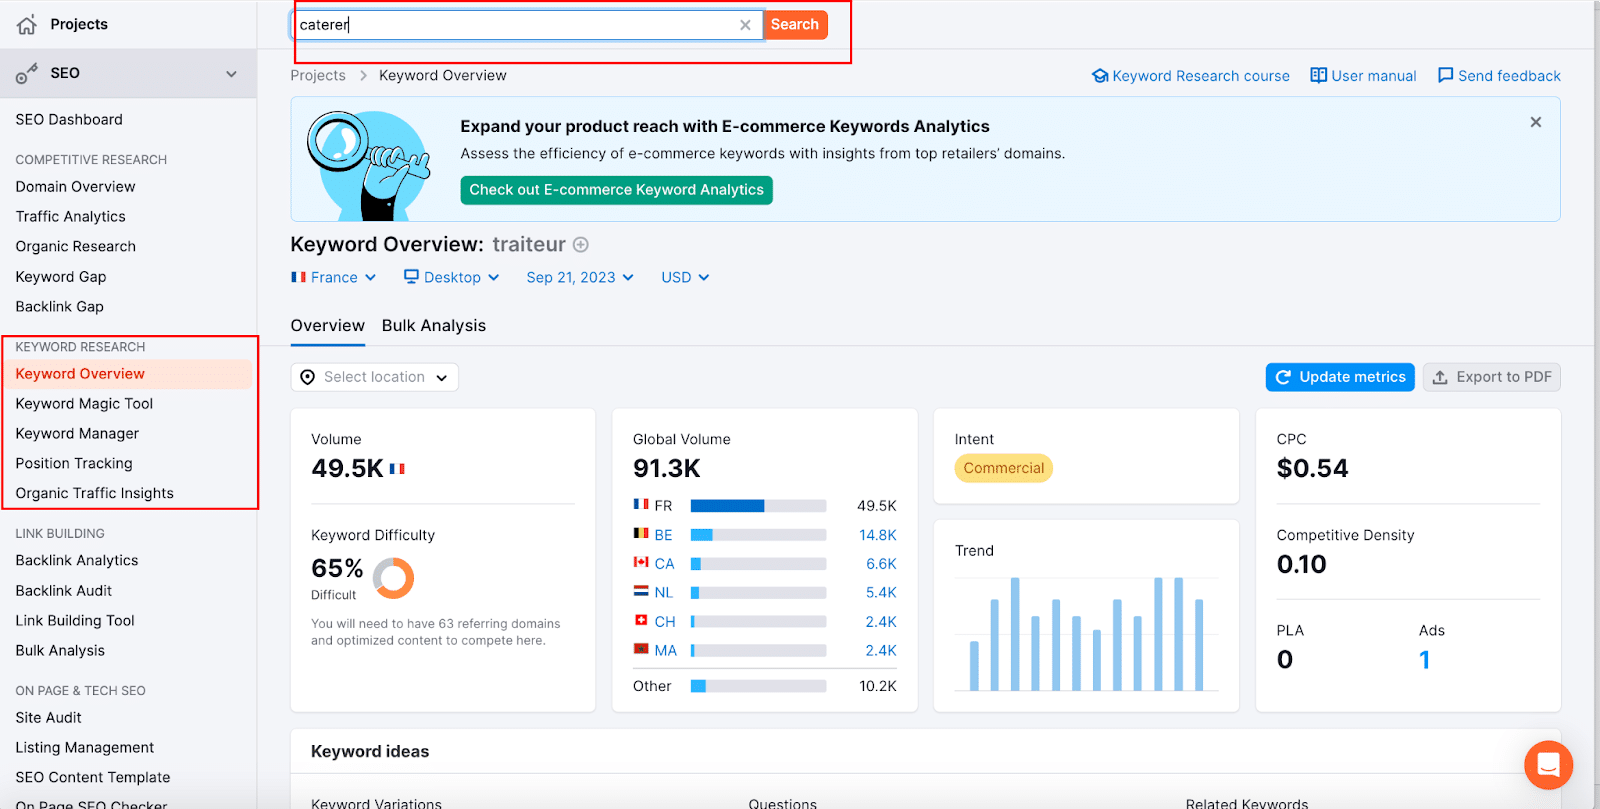The image size is (1600, 809).
Task: Open the Sep 21, 2023 date dropdown
Action: coord(580,277)
